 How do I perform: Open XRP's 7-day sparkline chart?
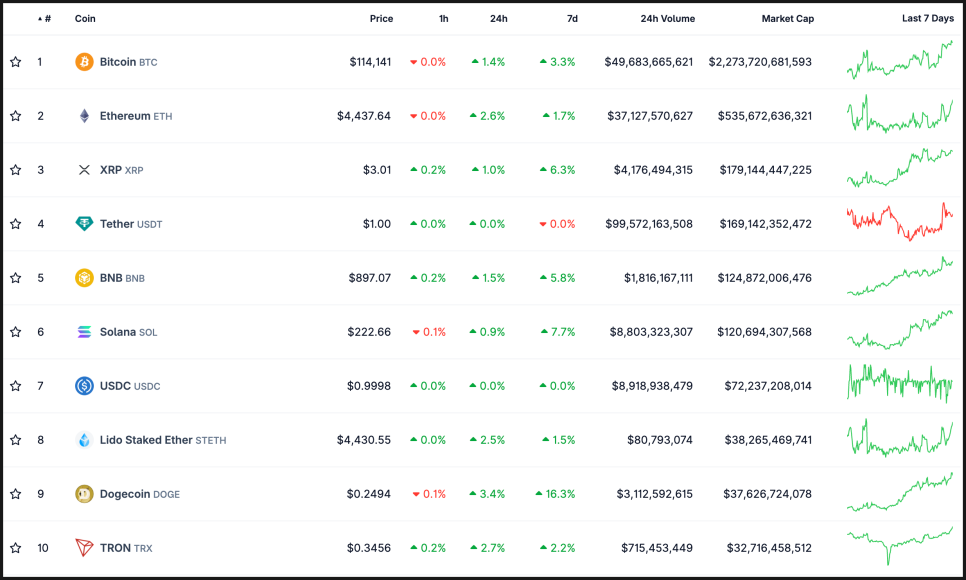(900, 168)
